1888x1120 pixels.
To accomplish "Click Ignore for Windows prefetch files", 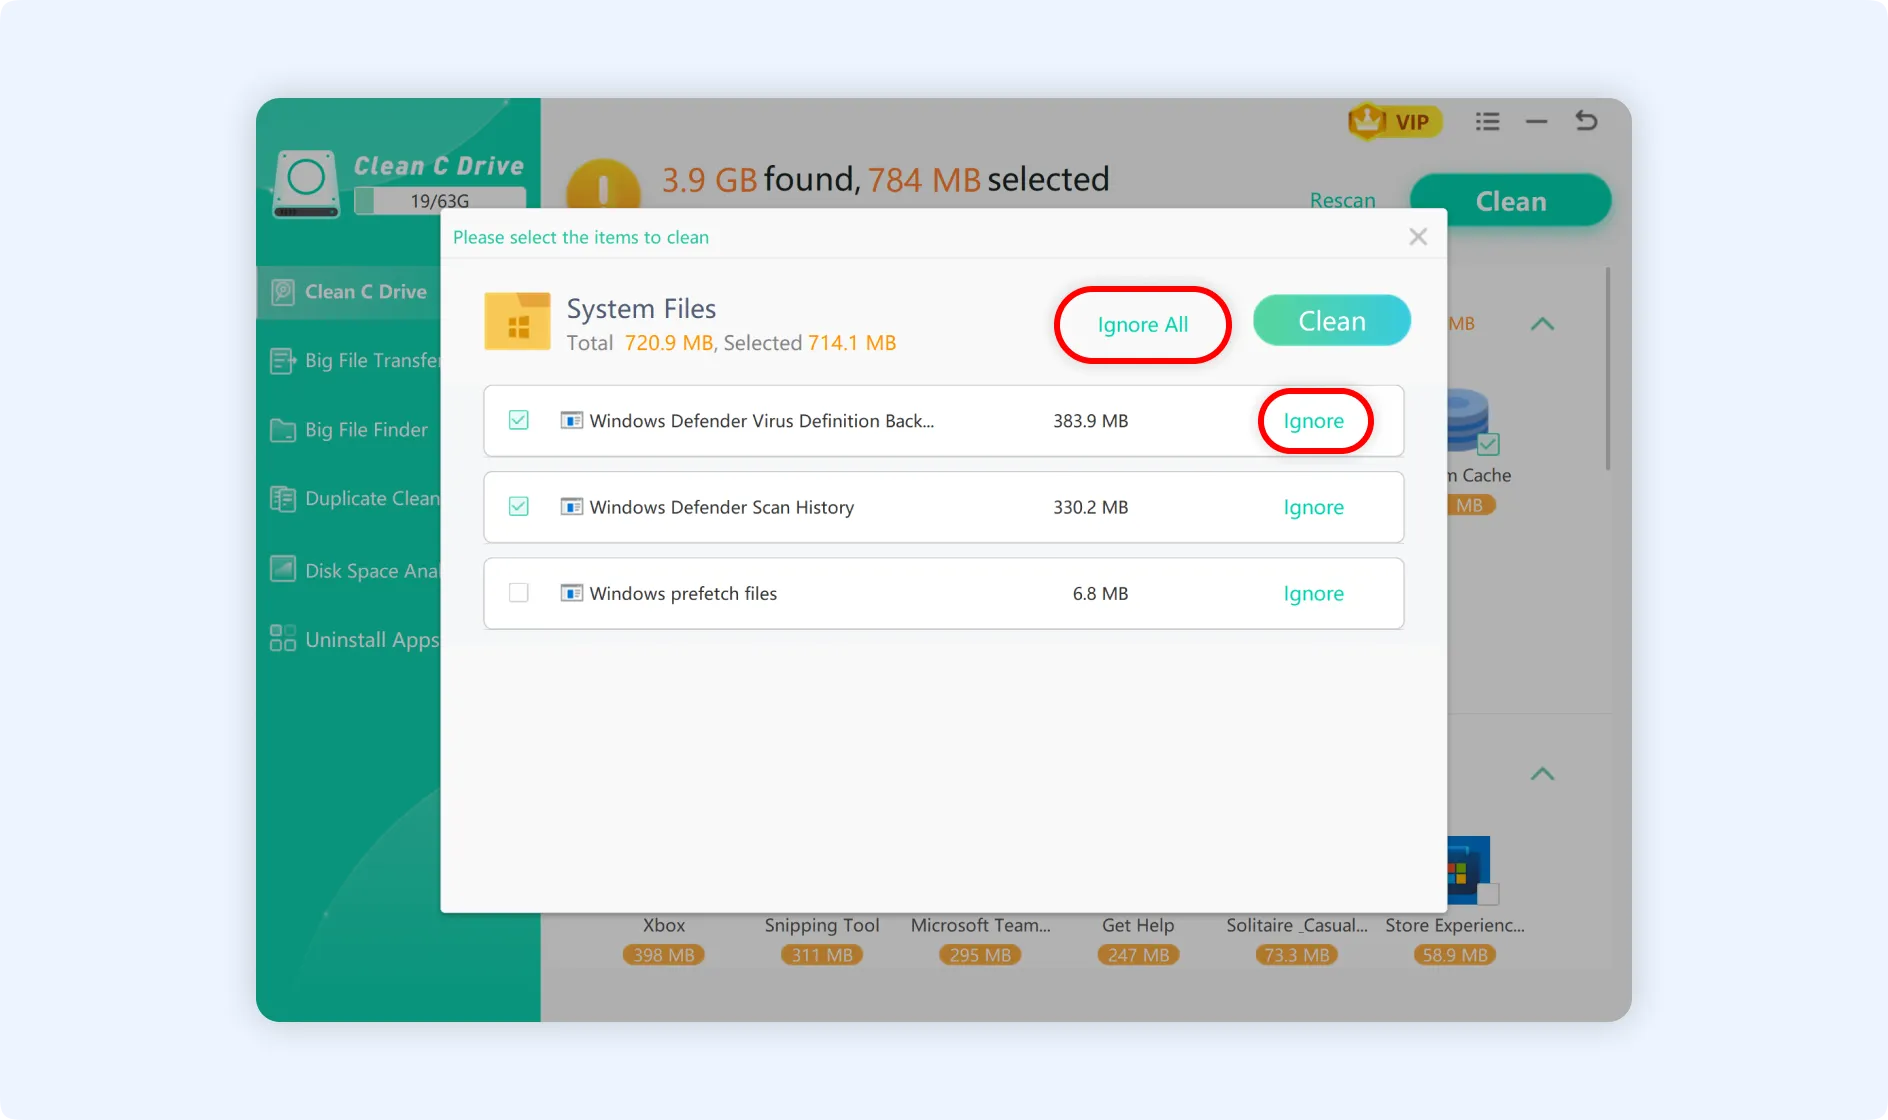I will tap(1313, 594).
